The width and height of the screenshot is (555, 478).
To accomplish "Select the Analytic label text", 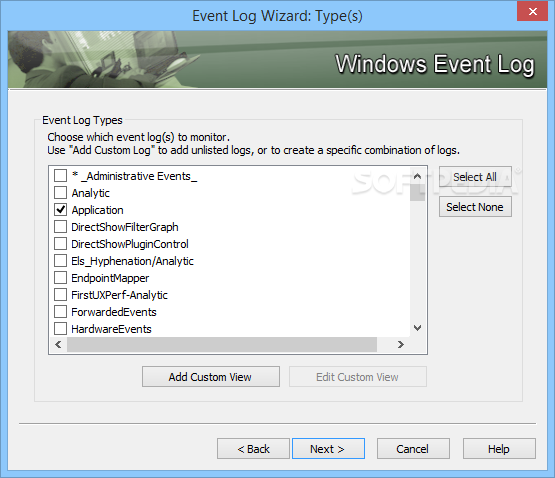I will click(91, 193).
